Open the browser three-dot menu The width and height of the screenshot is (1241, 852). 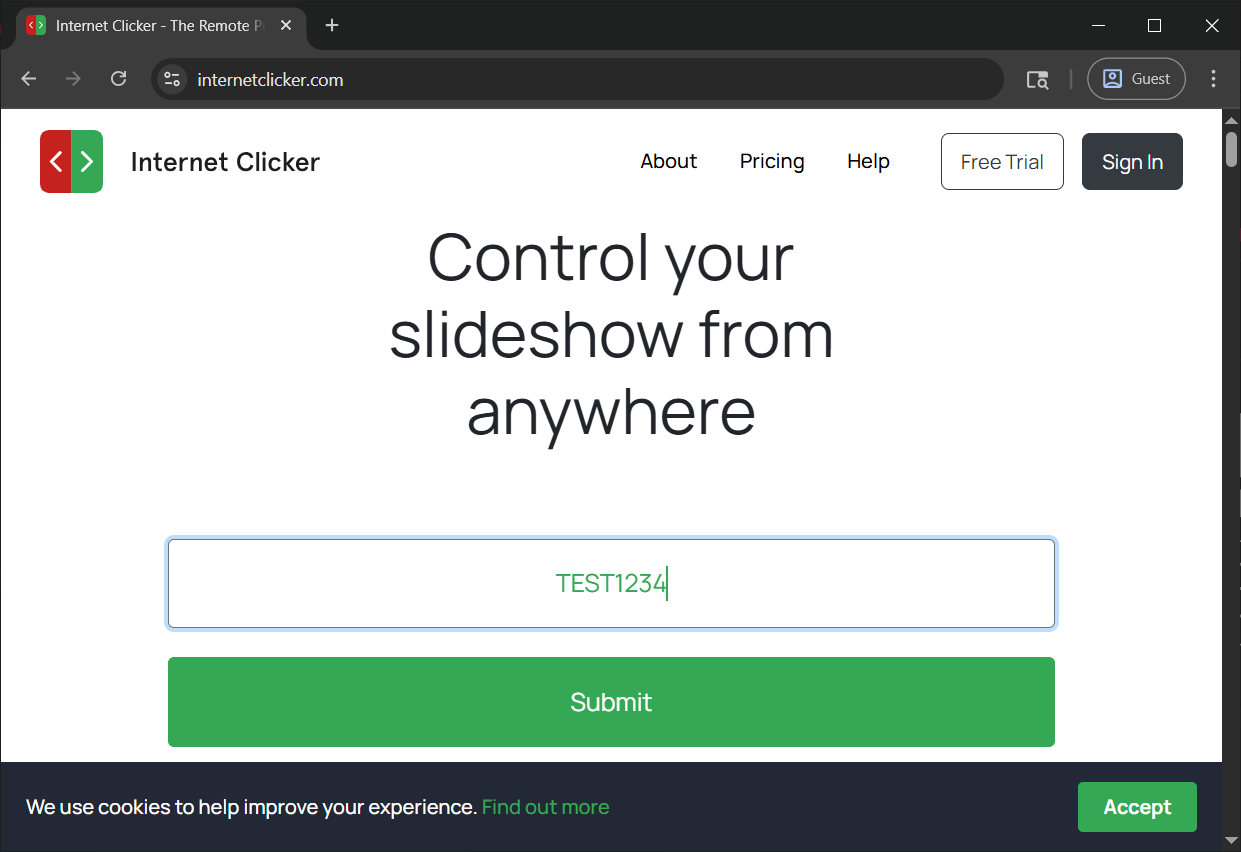(x=1213, y=78)
